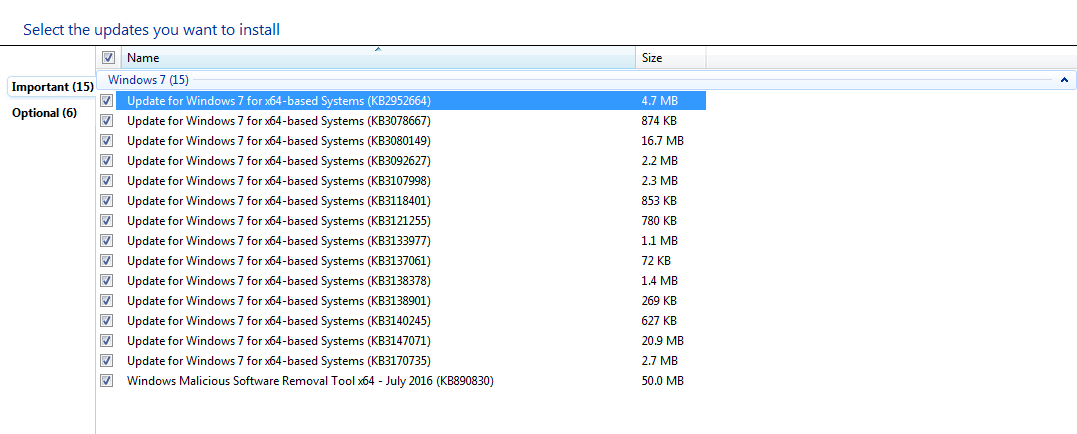
Task: Sort list by Size column header
Action: (x=669, y=58)
